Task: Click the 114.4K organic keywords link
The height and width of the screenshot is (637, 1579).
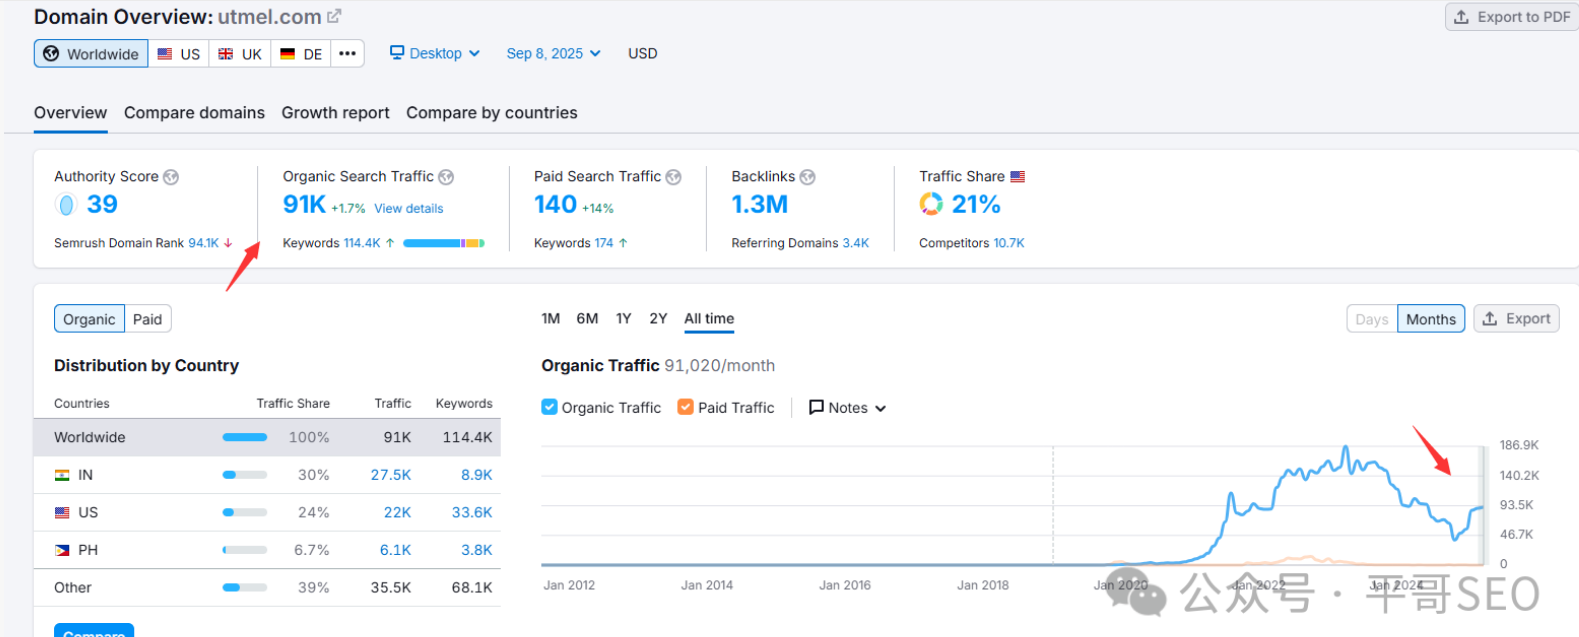Action: pos(361,243)
